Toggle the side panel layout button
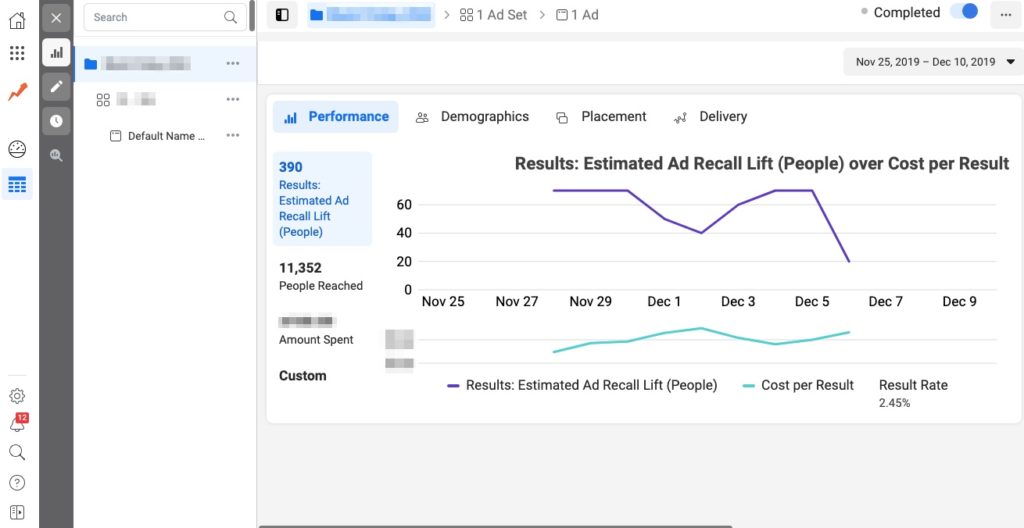 pos(282,15)
